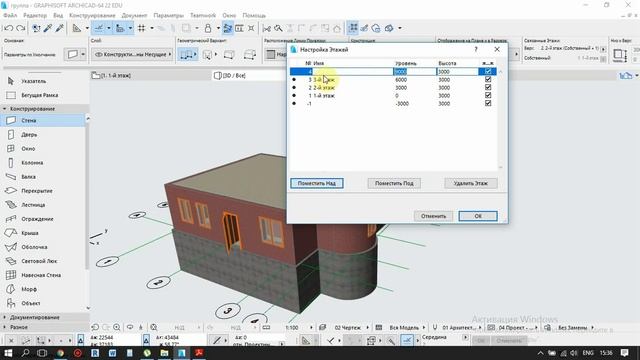Select Бегущая Рамка (Marquee) tool

coord(43,95)
